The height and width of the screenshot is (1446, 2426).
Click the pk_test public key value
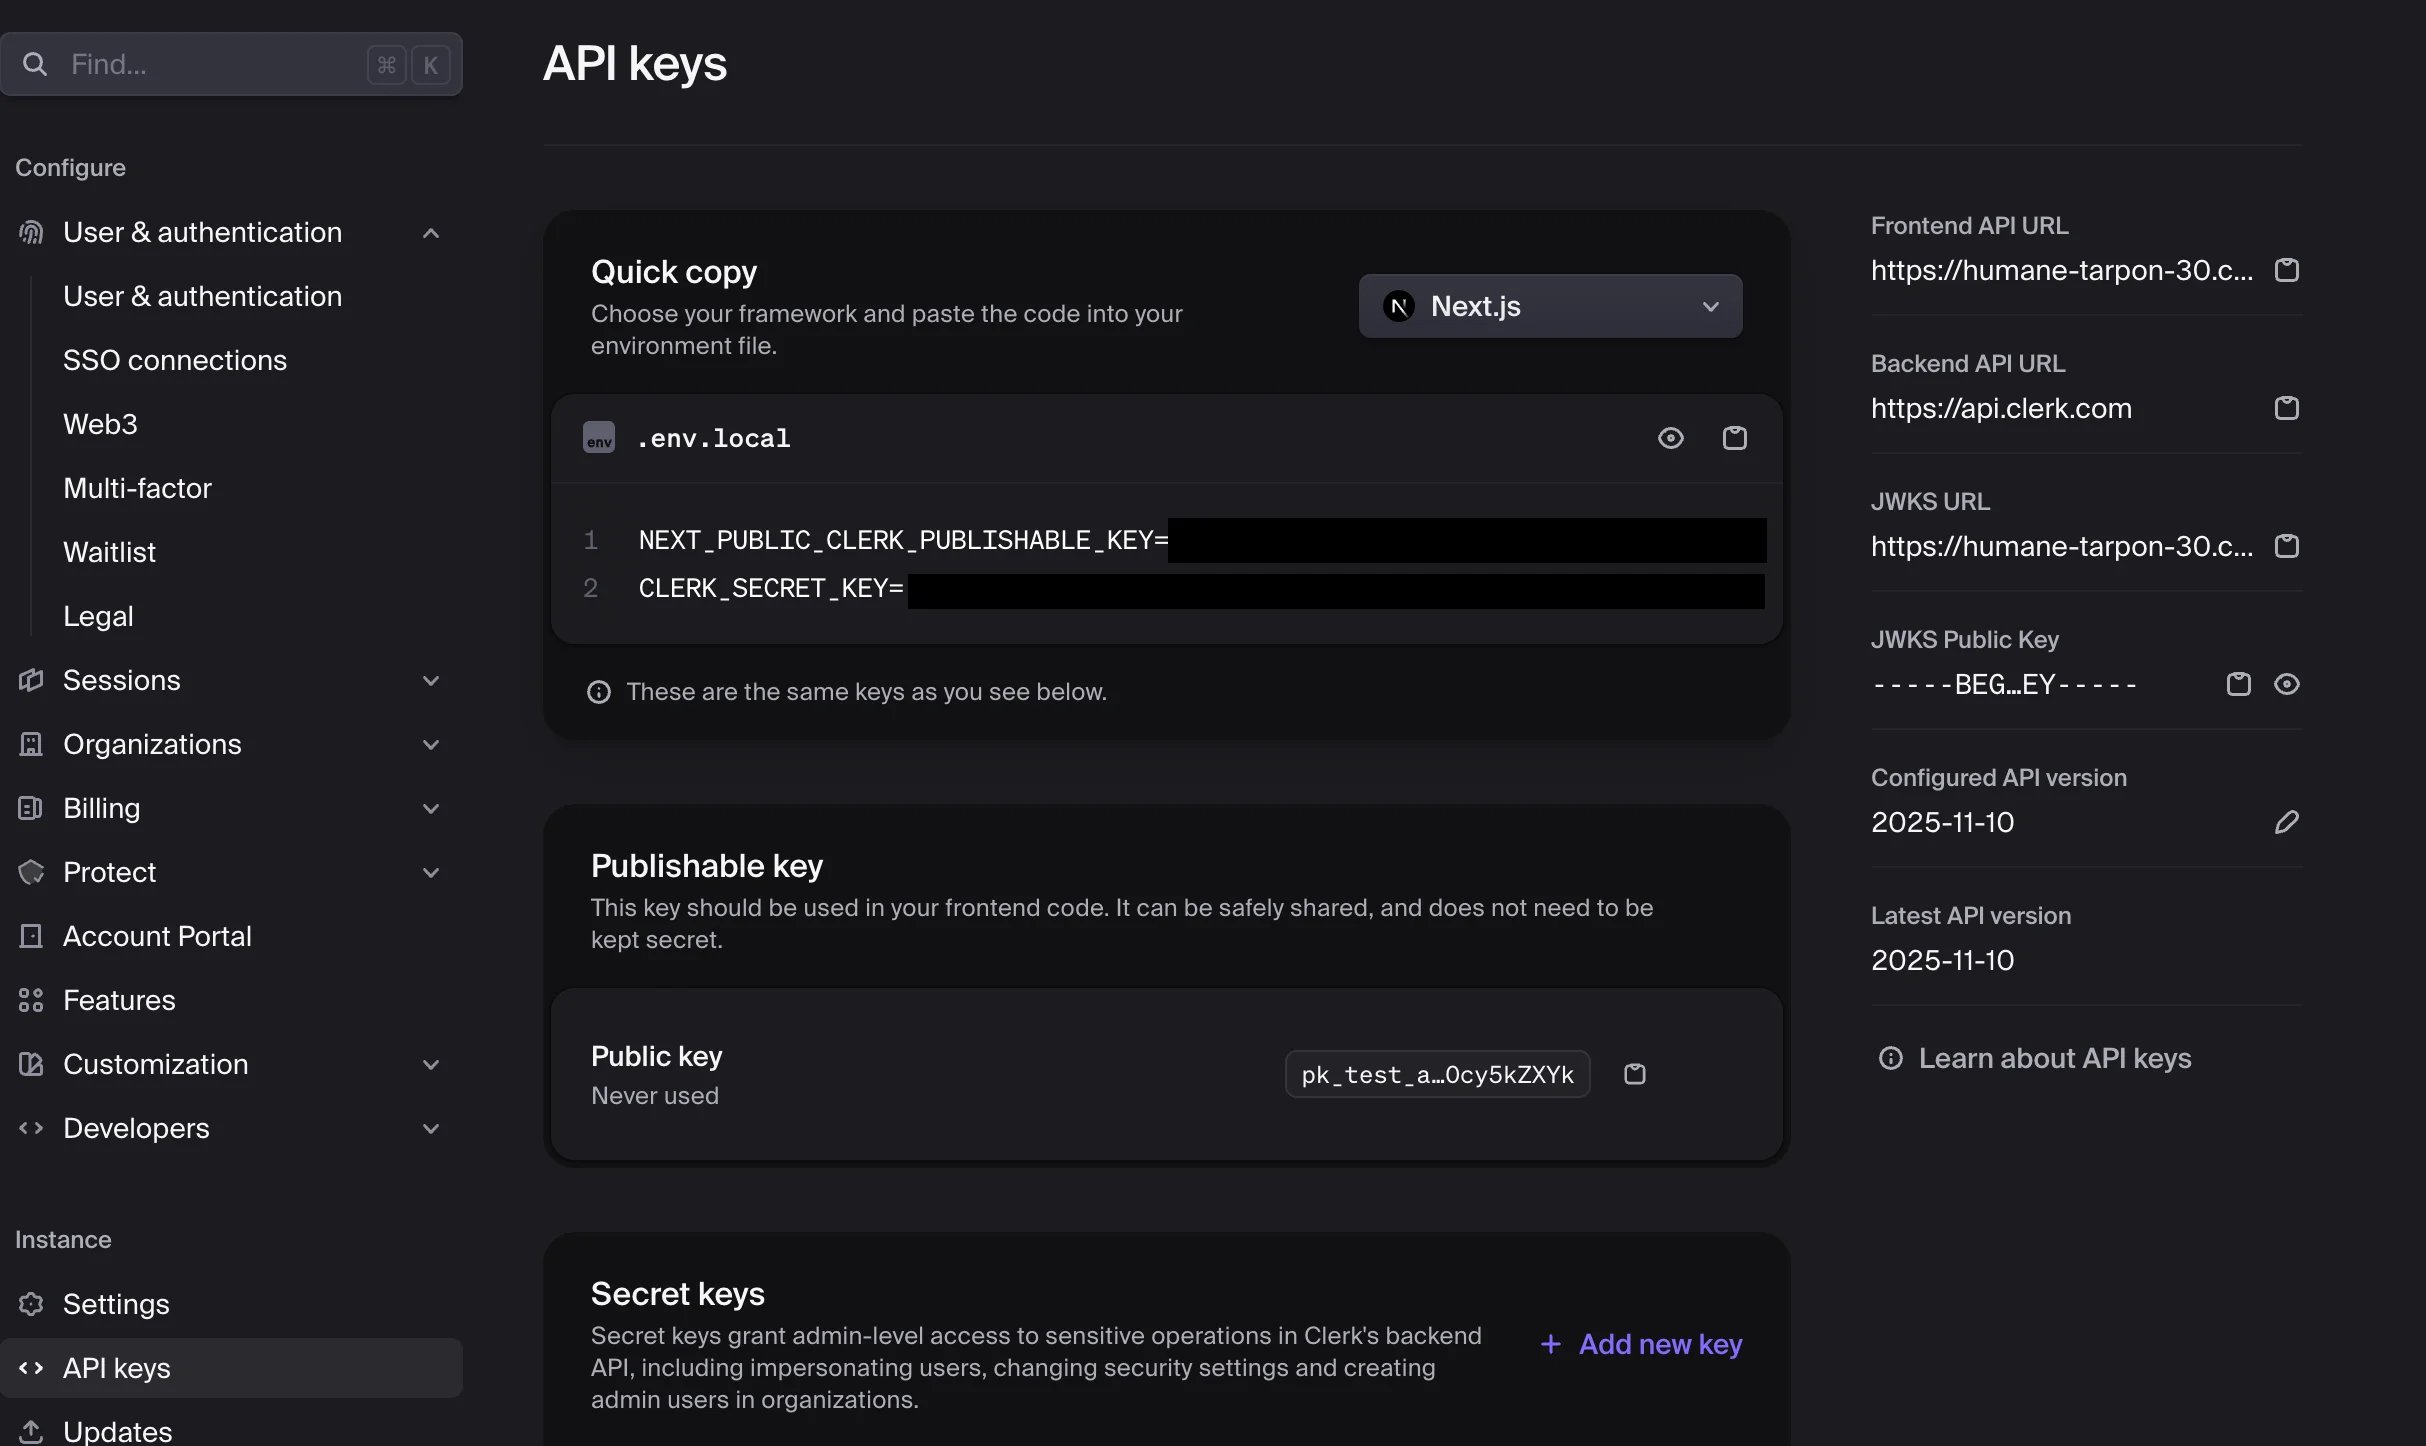[1437, 1075]
